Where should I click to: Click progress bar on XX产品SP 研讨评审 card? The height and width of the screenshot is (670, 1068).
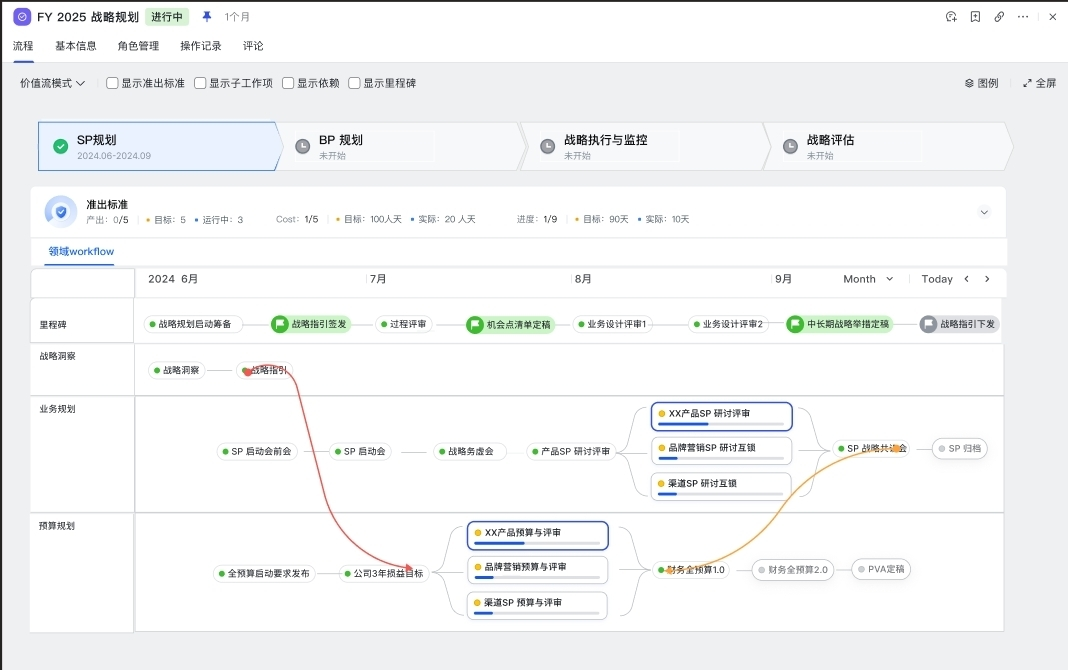(722, 424)
